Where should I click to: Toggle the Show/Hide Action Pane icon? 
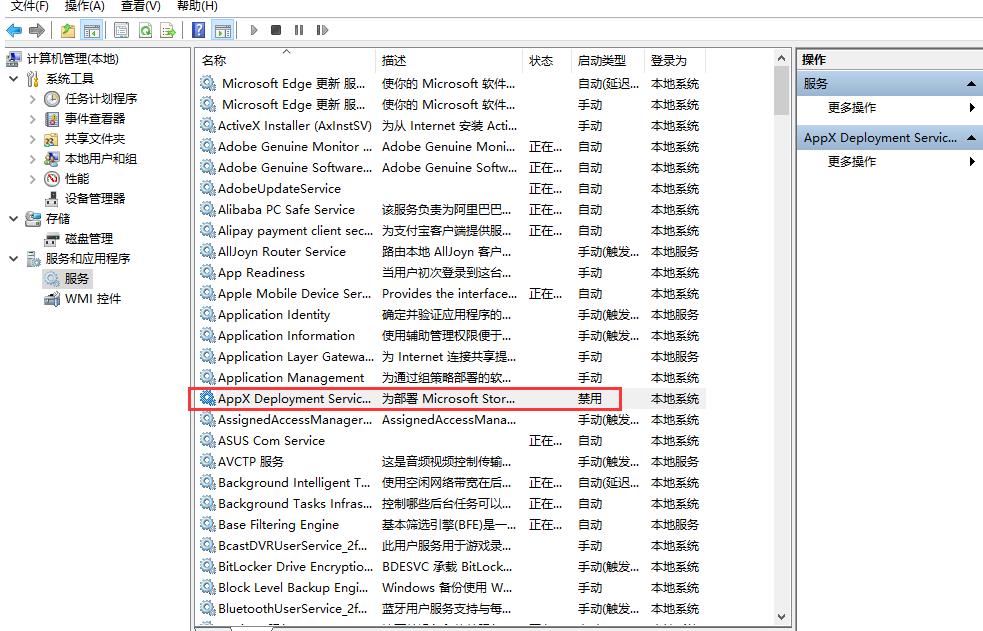(223, 30)
